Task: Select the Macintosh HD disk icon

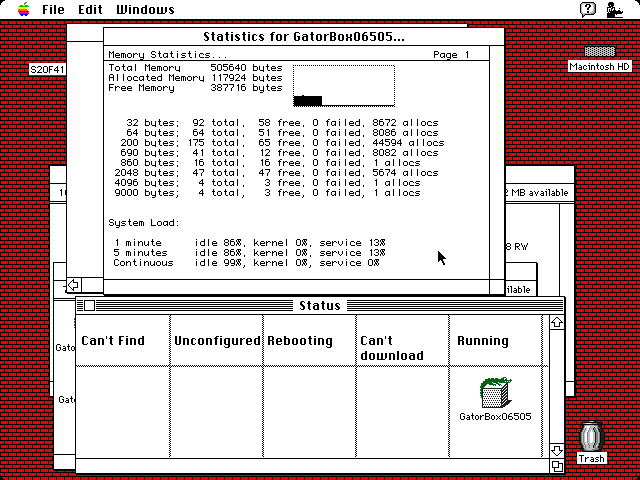Action: tap(600, 52)
